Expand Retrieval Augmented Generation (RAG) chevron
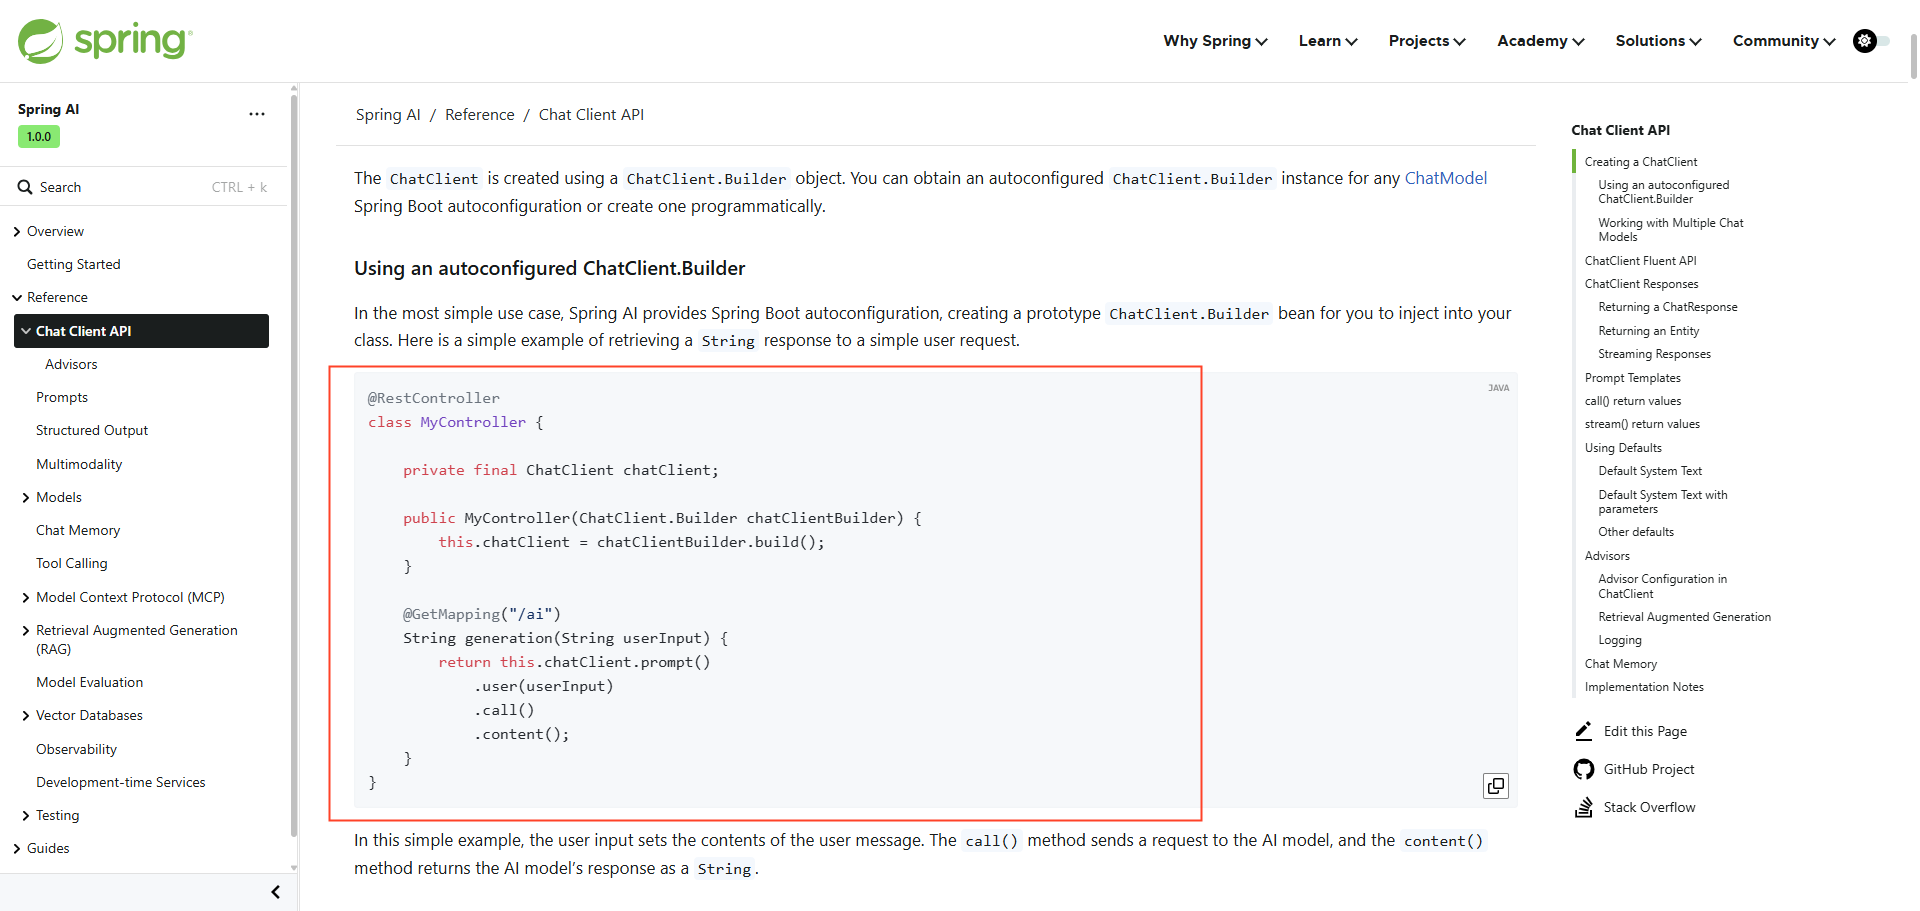The width and height of the screenshot is (1920, 911). coord(26,631)
